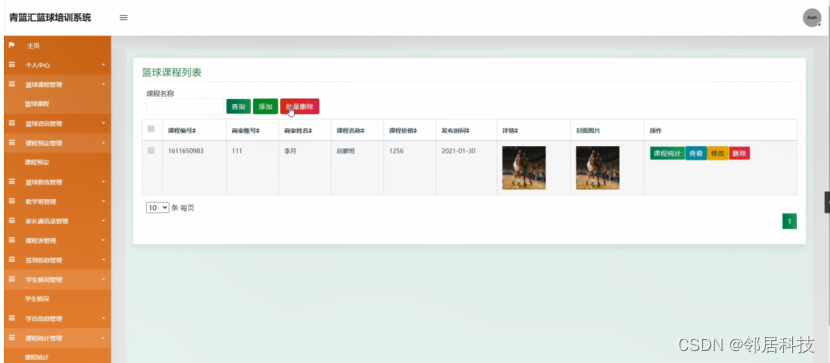The height and width of the screenshot is (363, 830).
Task: Expand the 篮球教练管理 menu arrow
Action: click(x=103, y=182)
